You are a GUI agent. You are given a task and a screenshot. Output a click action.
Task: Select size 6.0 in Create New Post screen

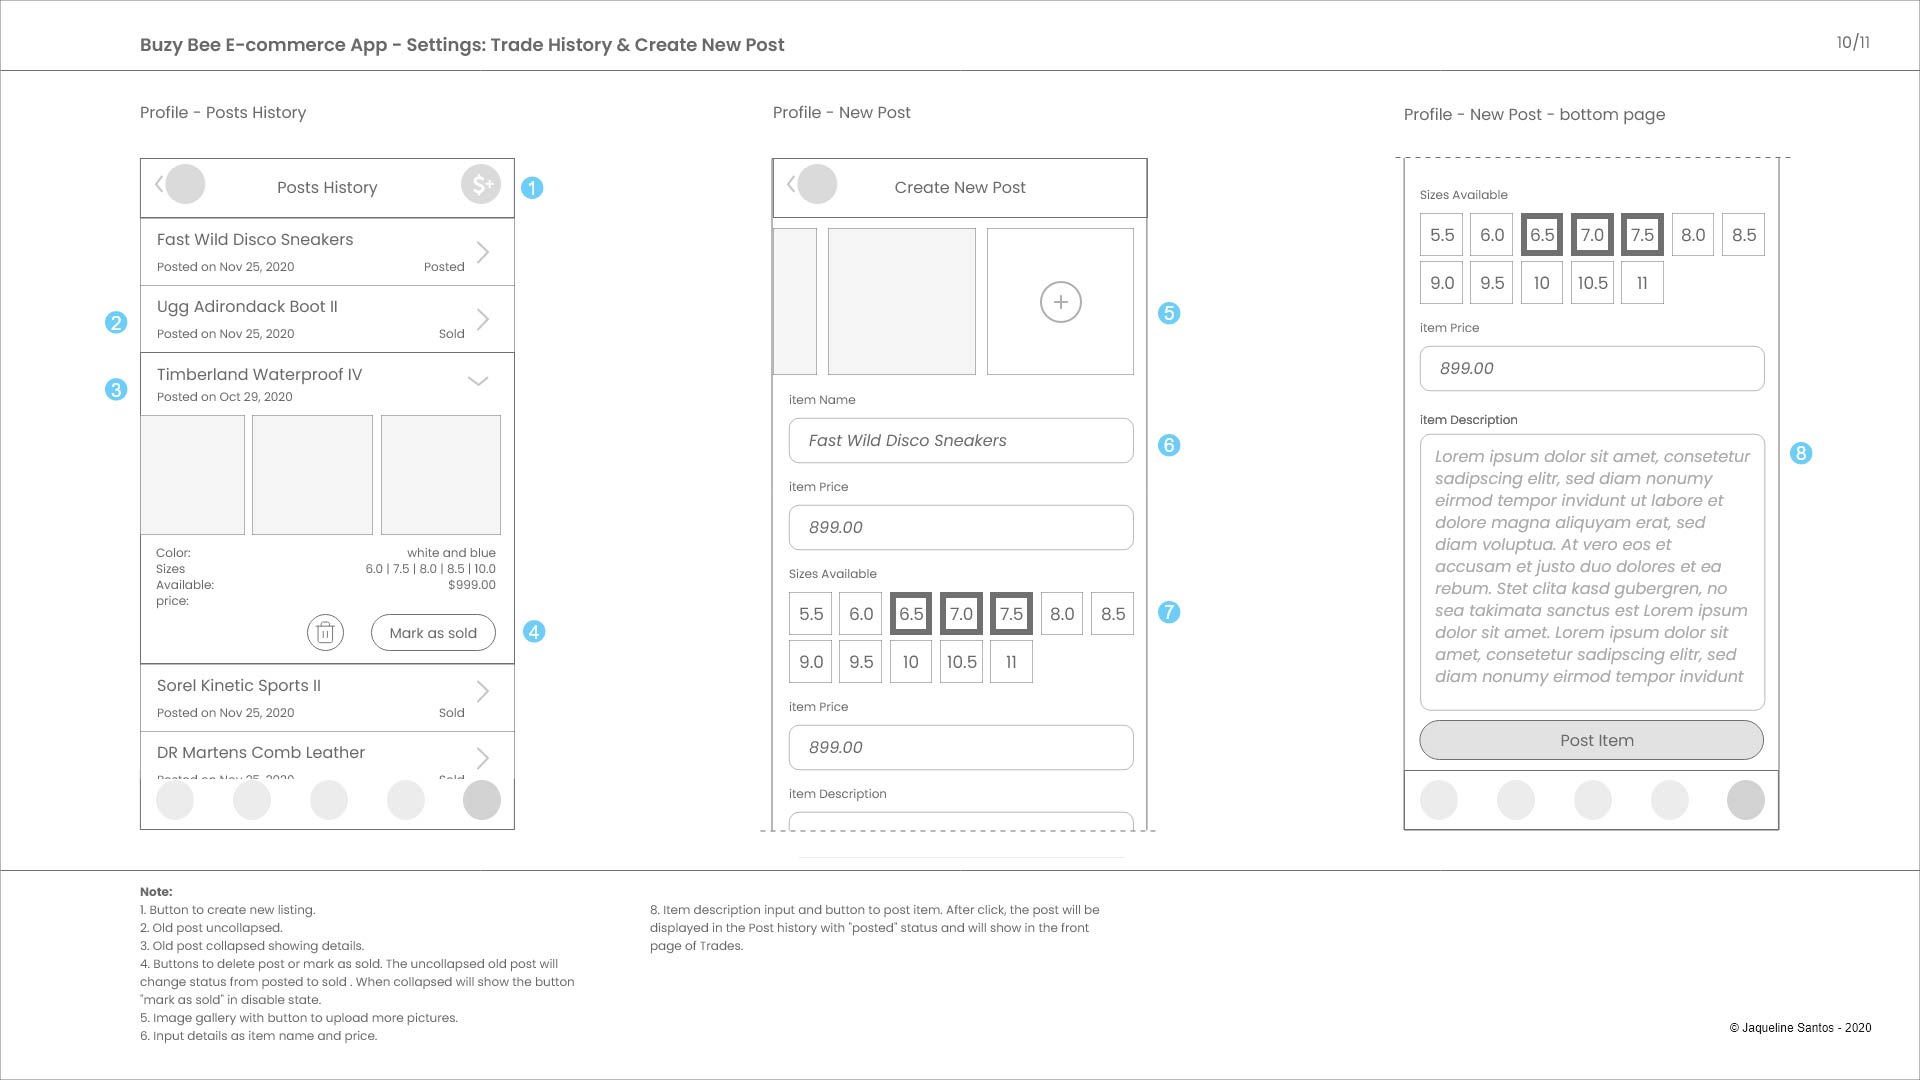(x=861, y=614)
